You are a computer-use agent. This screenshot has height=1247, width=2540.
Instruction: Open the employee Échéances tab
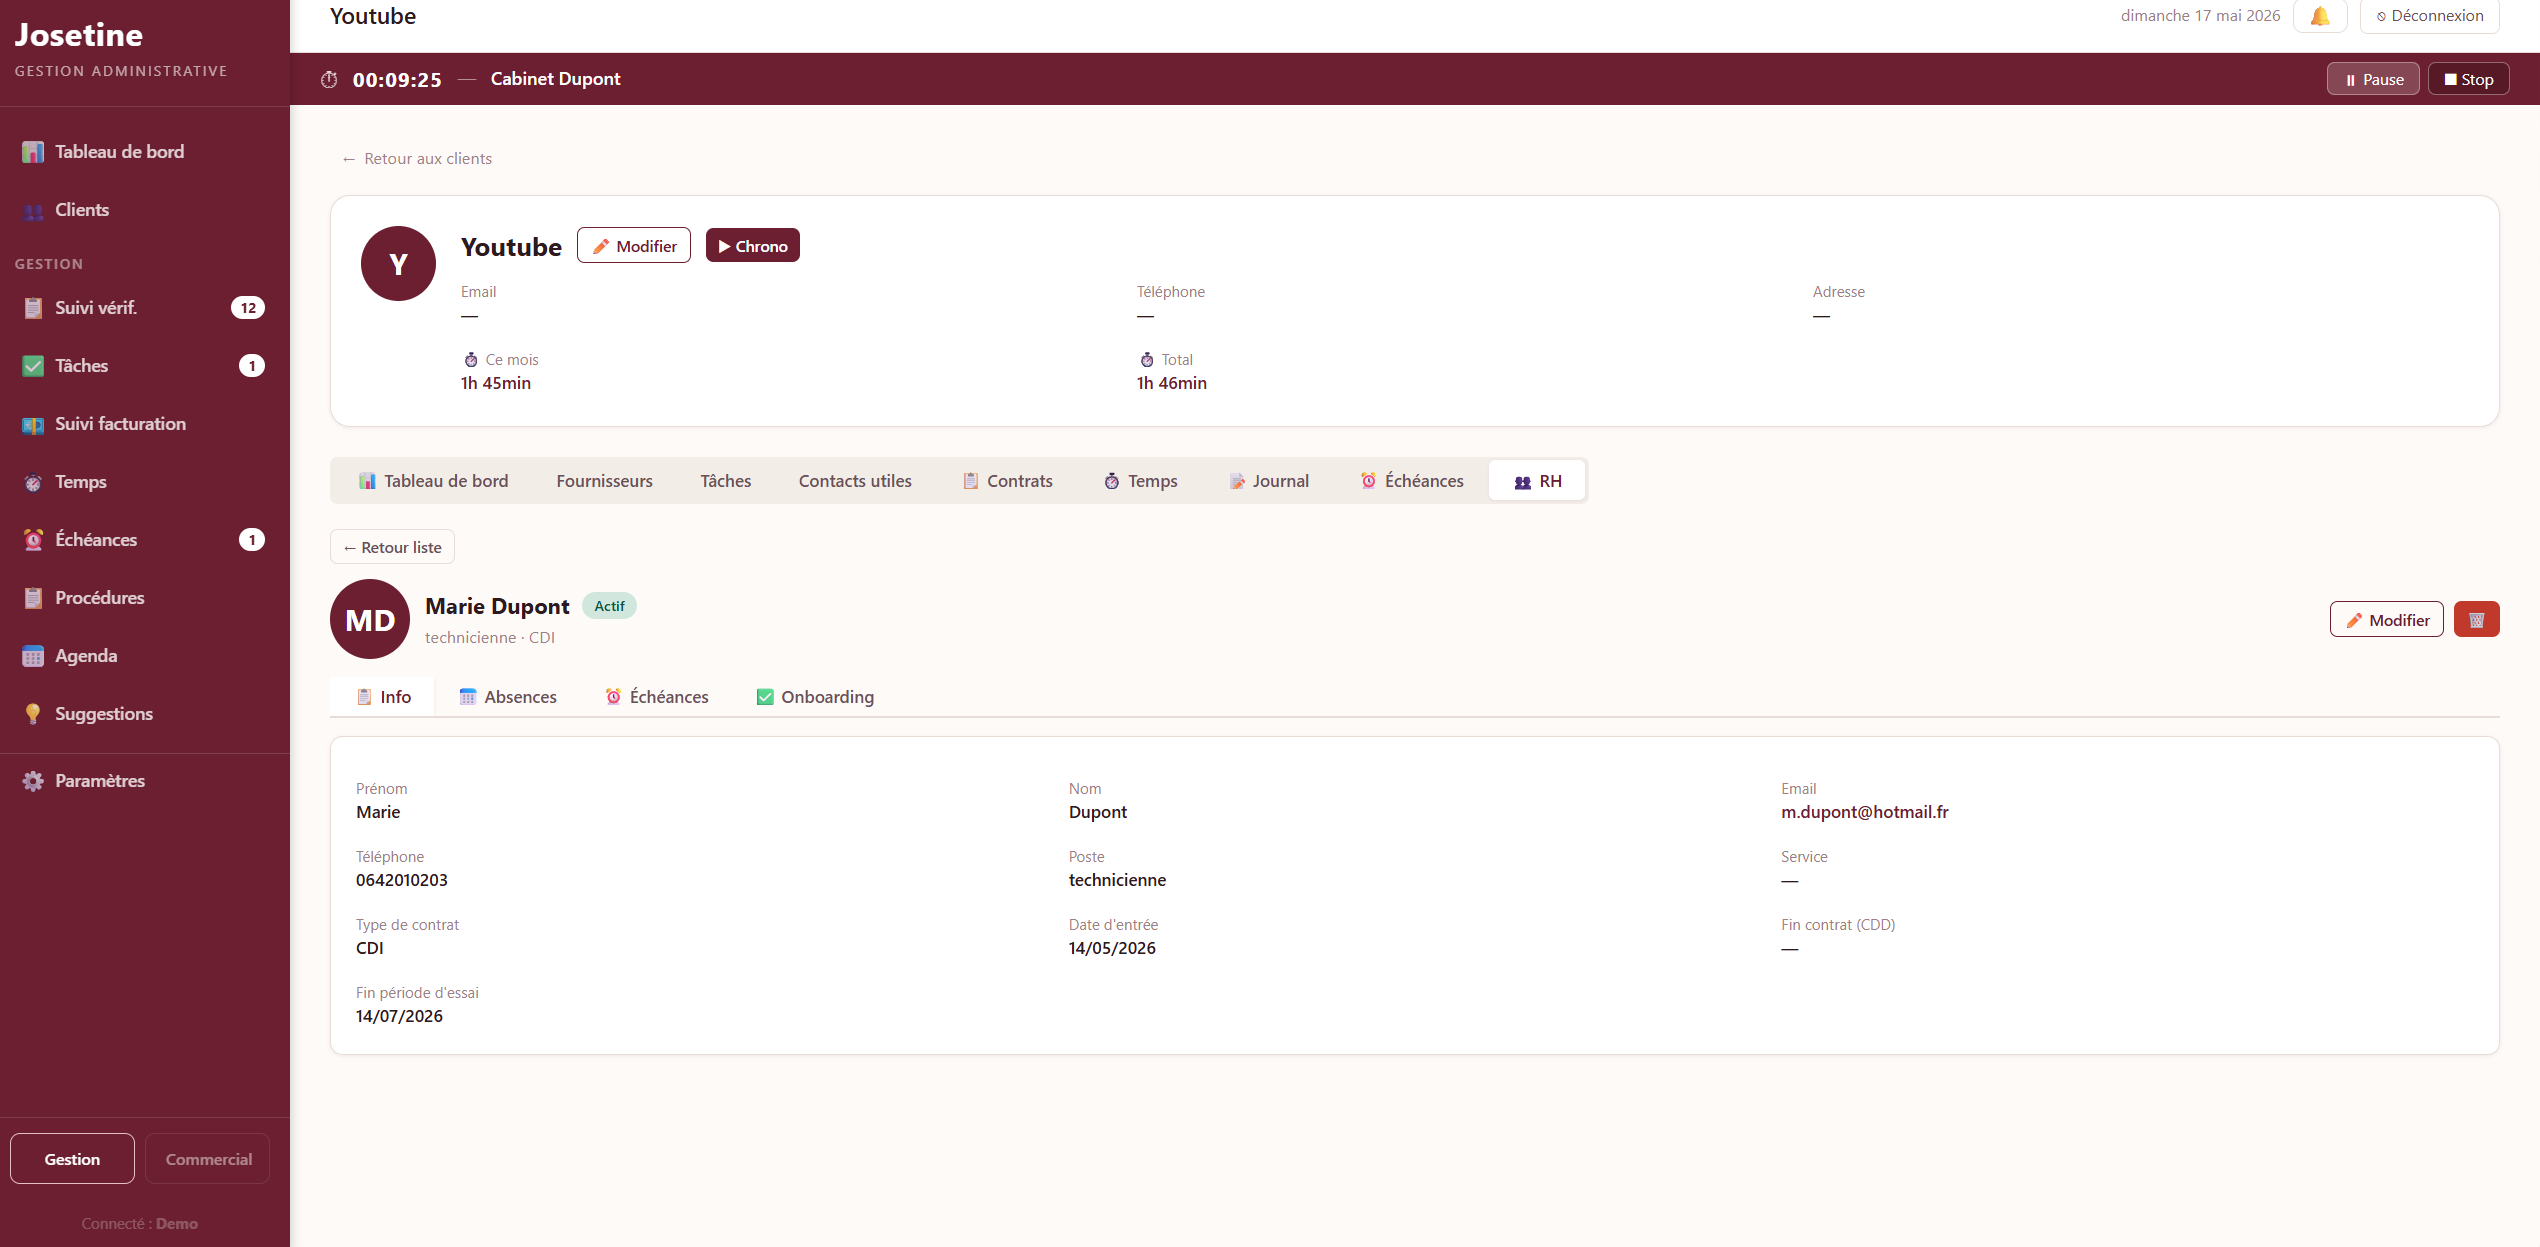pyautogui.click(x=656, y=696)
